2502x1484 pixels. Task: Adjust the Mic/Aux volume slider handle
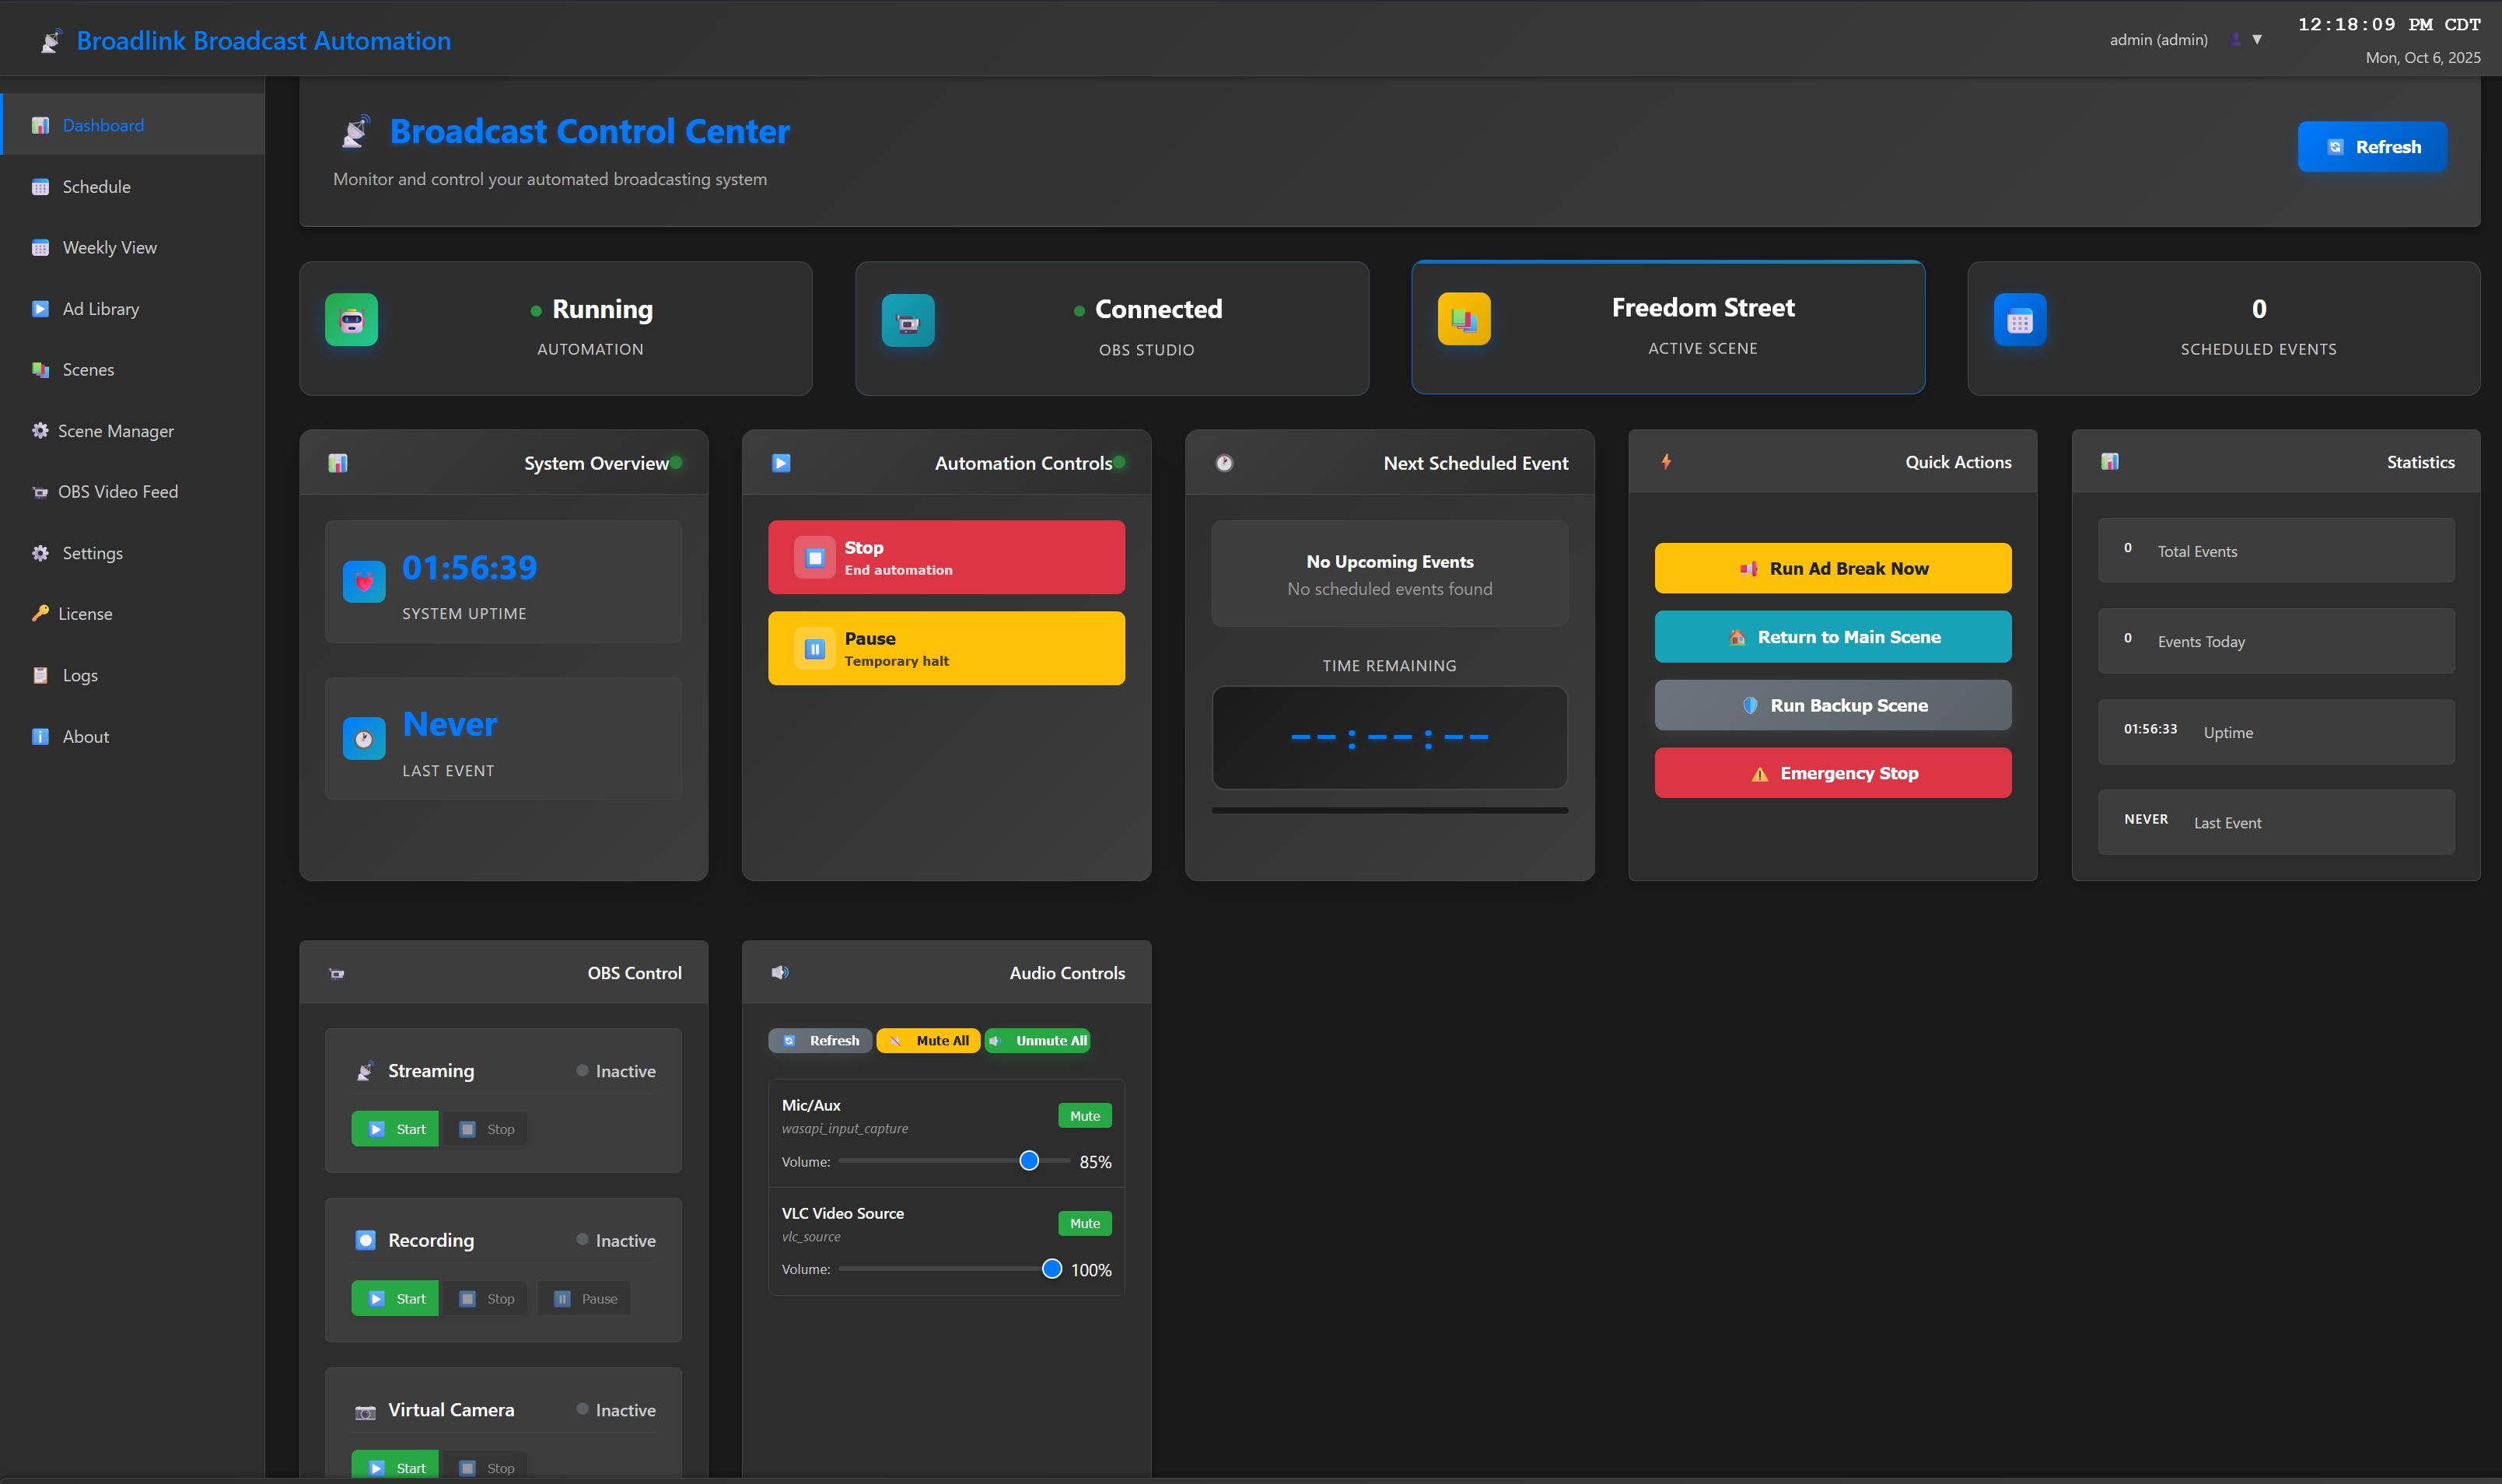point(1029,1161)
